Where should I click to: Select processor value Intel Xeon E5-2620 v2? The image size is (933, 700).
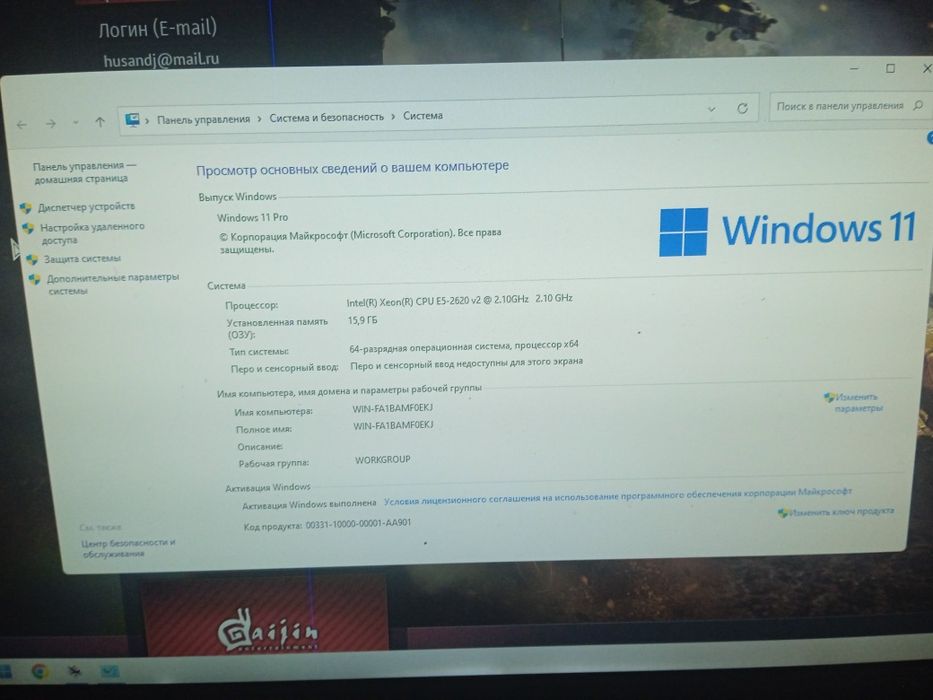point(459,300)
